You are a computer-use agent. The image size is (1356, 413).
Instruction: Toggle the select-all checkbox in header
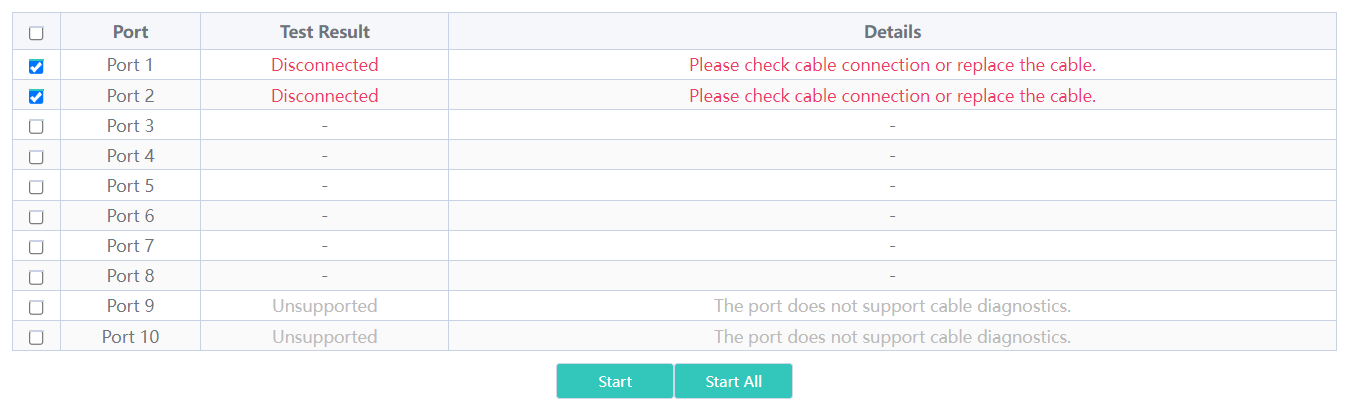click(36, 33)
